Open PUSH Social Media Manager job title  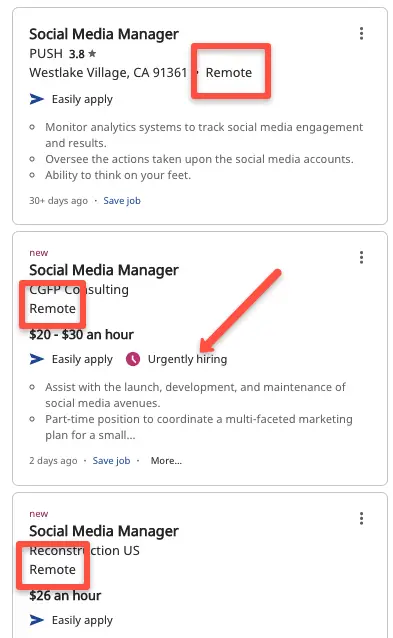click(104, 34)
